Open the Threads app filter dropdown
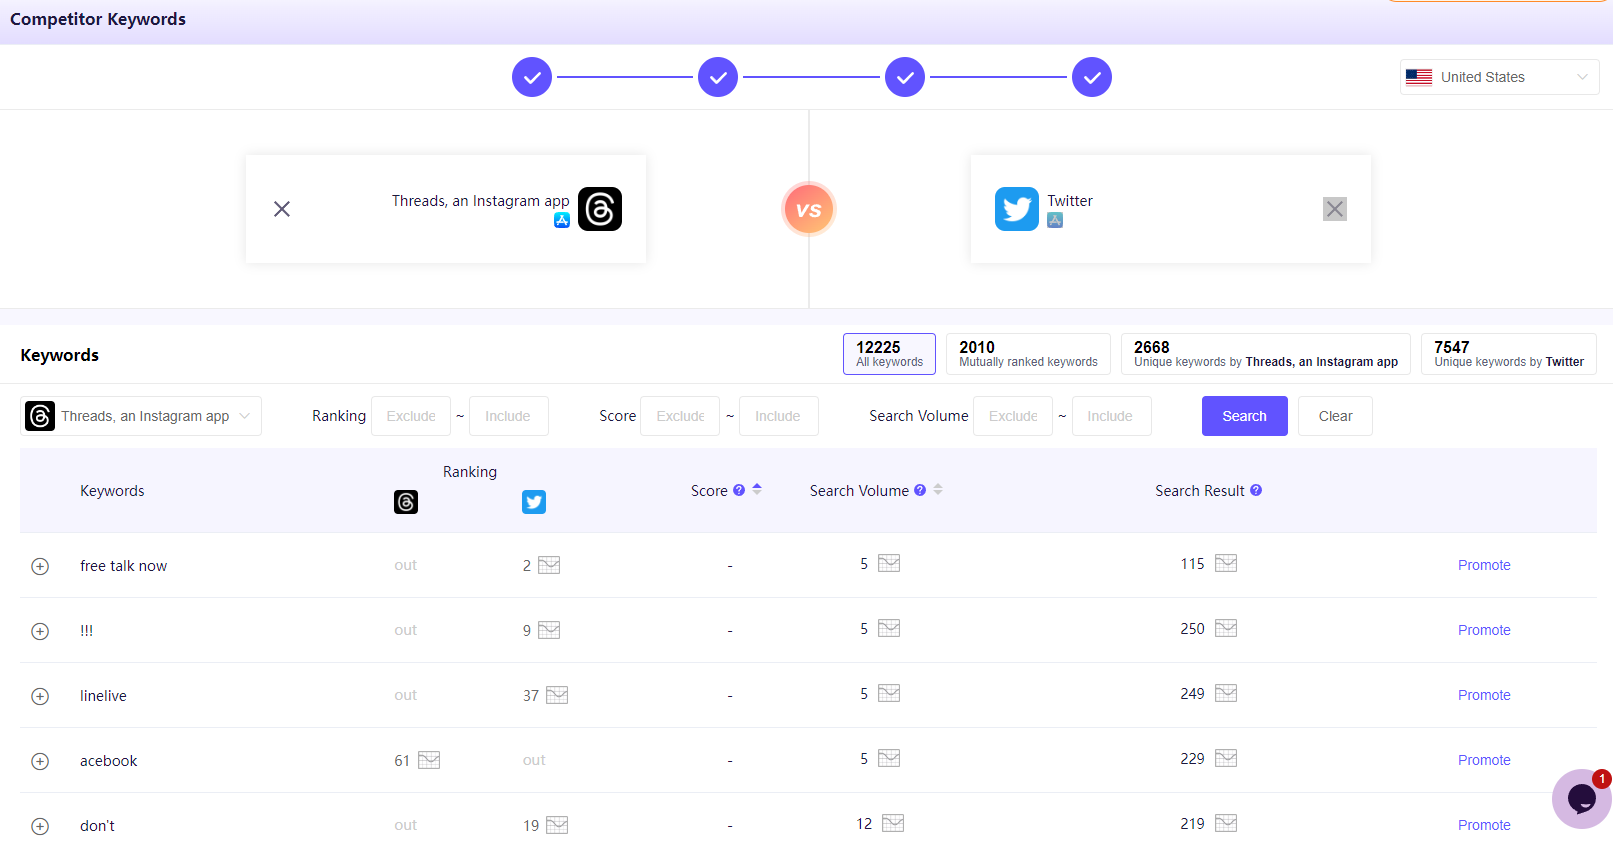The height and width of the screenshot is (848, 1613). point(141,416)
